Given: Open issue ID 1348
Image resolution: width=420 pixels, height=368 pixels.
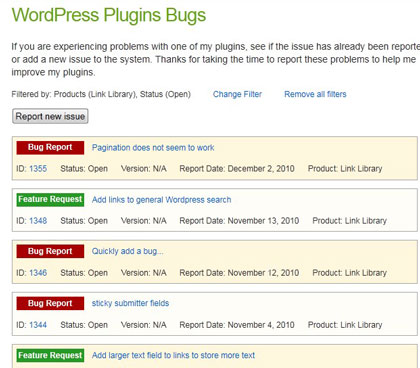Looking at the screenshot, I should click(38, 221).
